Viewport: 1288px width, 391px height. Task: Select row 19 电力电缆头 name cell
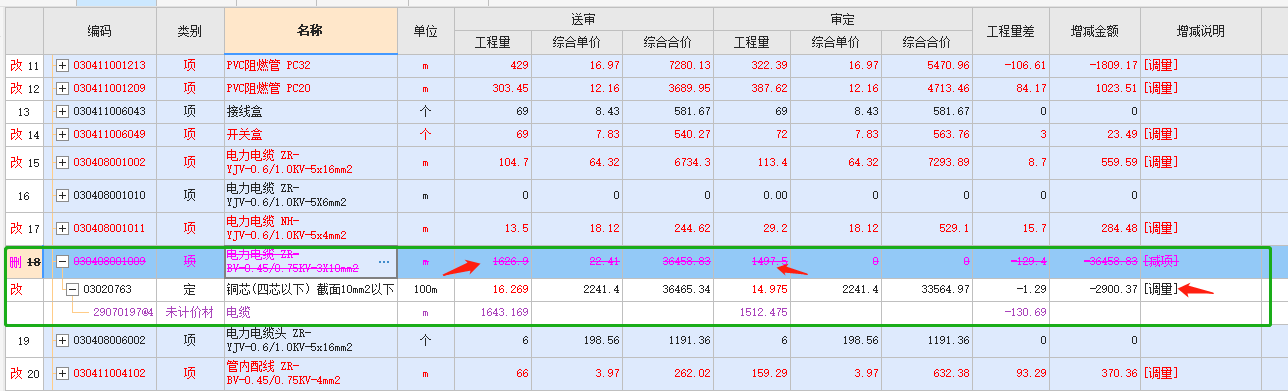[311, 340]
